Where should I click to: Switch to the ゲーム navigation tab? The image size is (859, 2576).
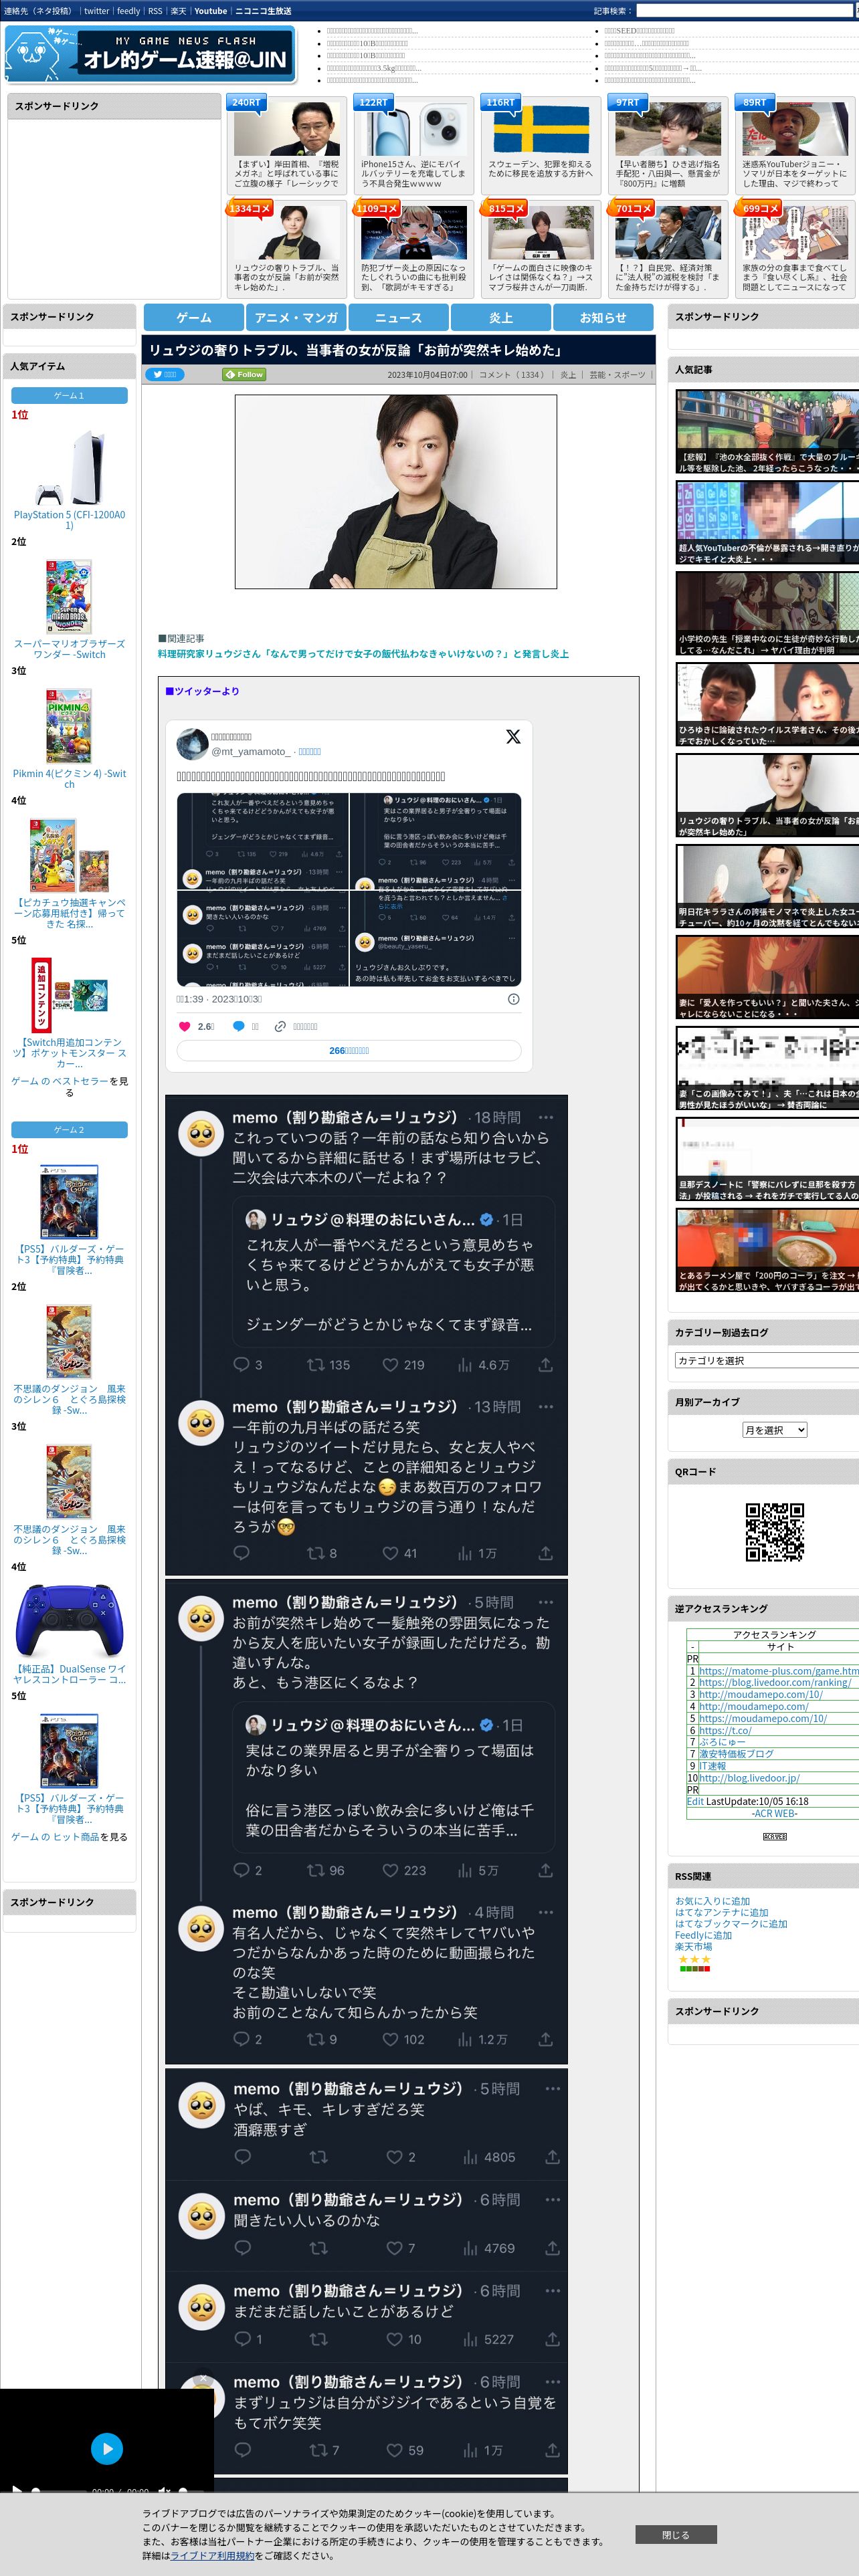coord(194,317)
